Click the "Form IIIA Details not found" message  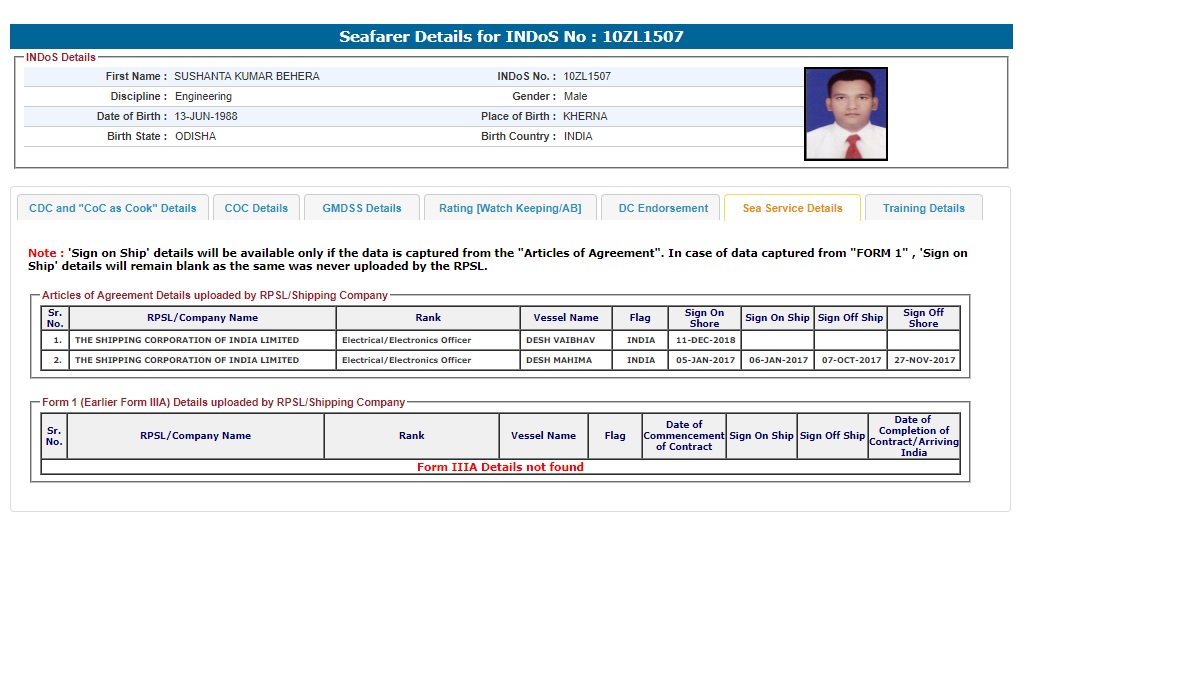point(500,467)
